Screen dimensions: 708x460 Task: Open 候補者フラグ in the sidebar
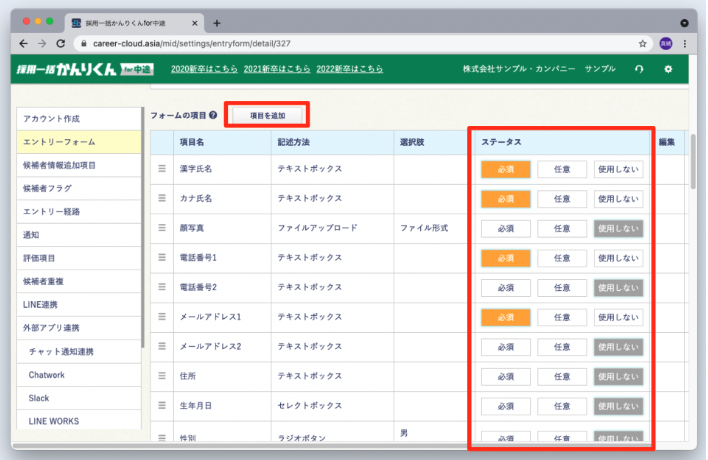click(79, 188)
